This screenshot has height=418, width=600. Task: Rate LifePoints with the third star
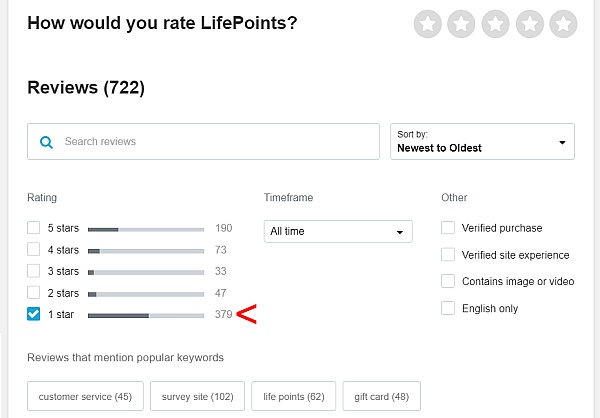pyautogui.click(x=496, y=24)
